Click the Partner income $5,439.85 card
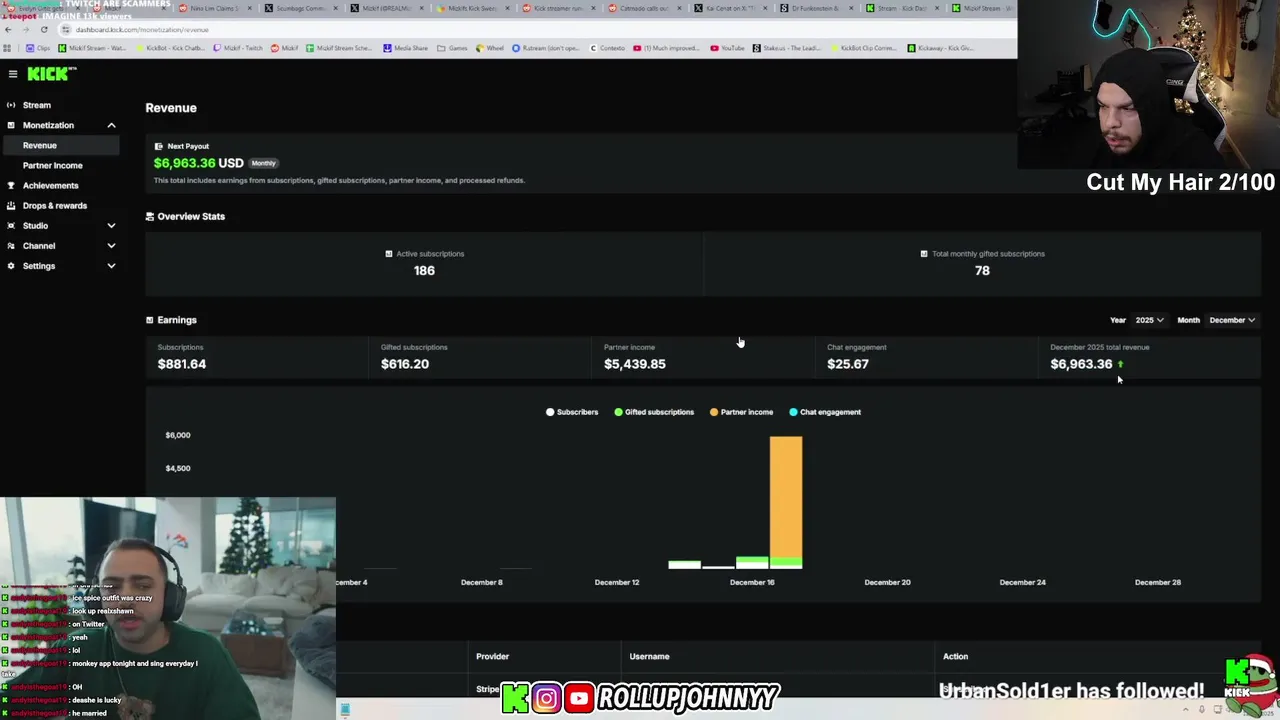 pos(703,357)
